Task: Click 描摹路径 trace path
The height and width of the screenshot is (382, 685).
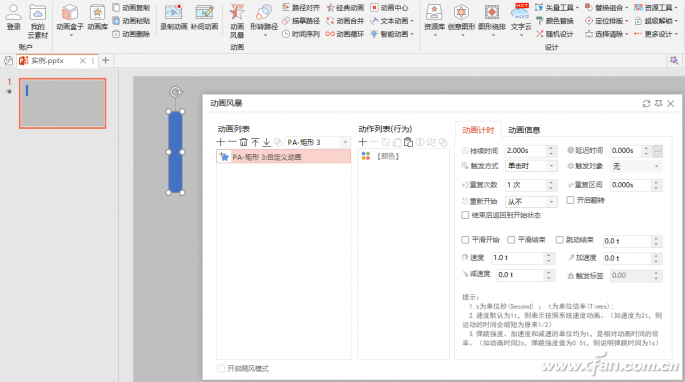Action: [301, 21]
